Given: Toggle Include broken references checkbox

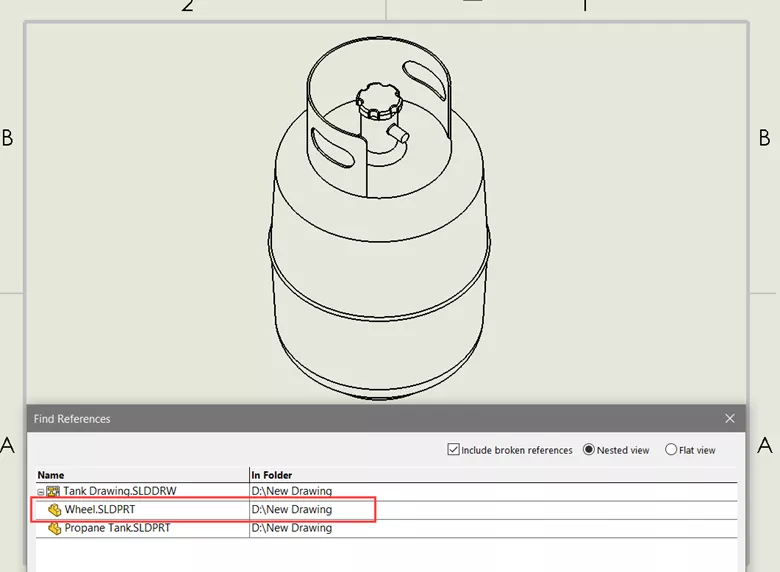Looking at the screenshot, I should 453,450.
